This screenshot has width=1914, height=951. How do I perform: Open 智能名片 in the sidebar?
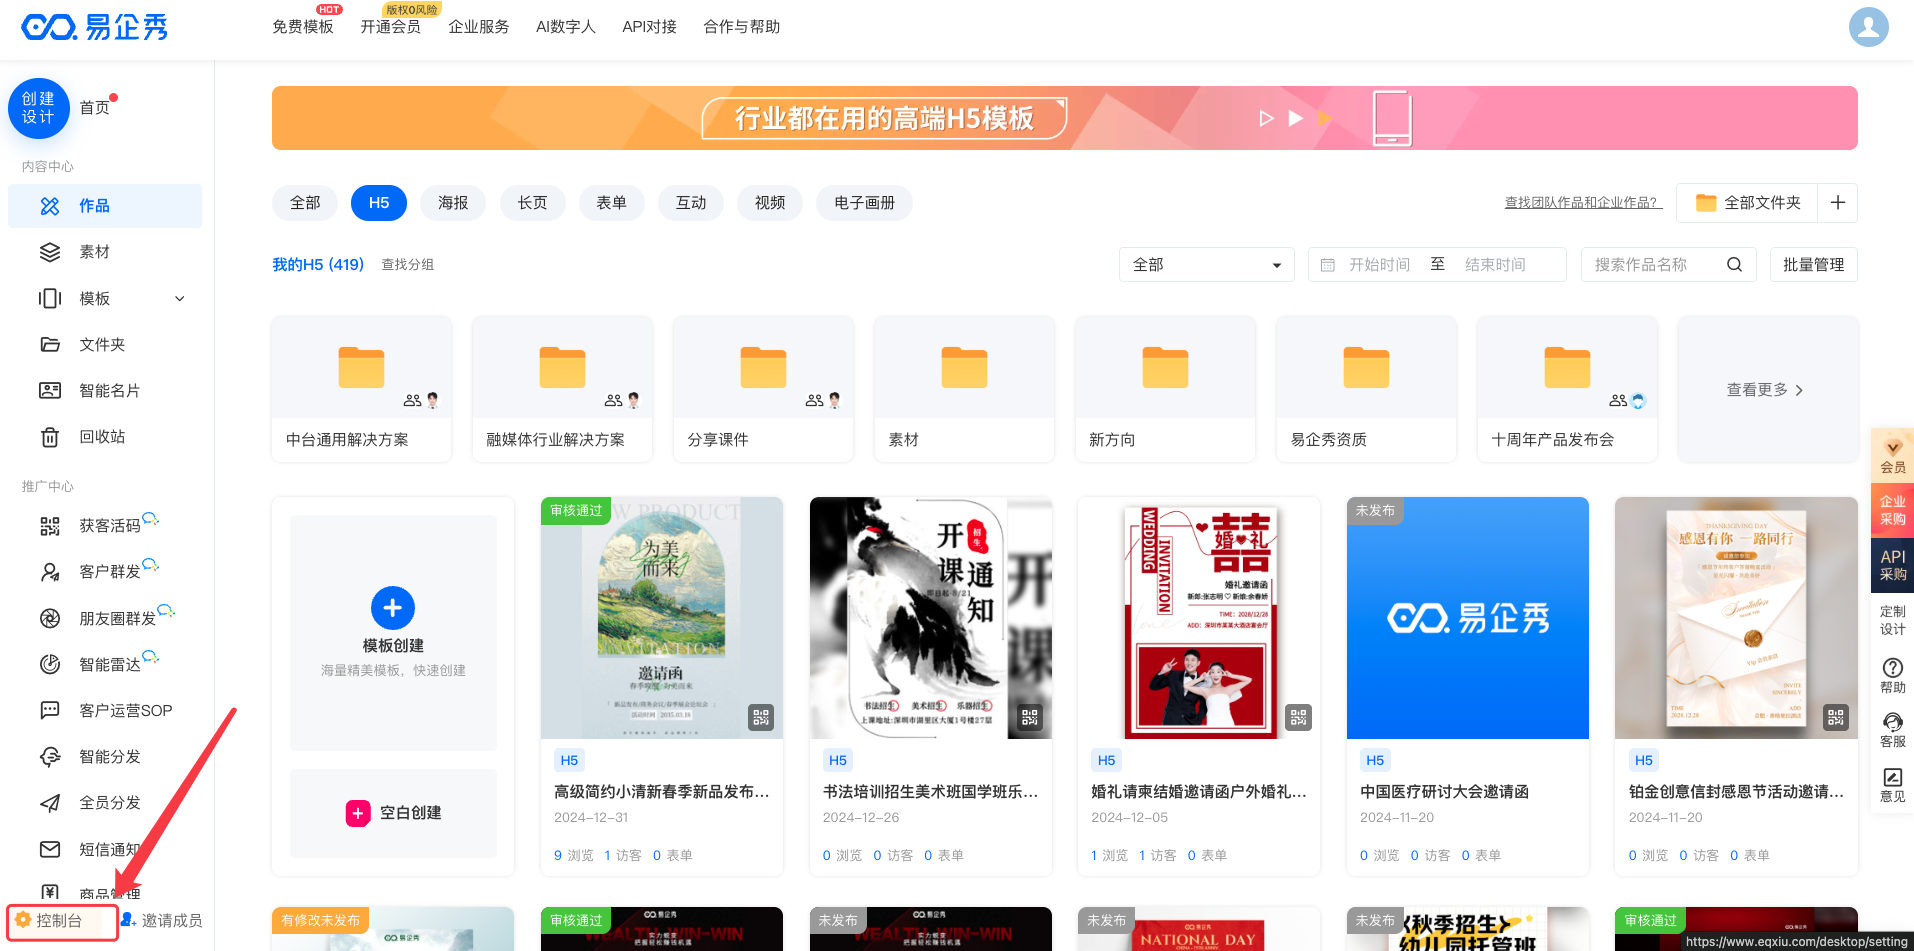(x=109, y=391)
